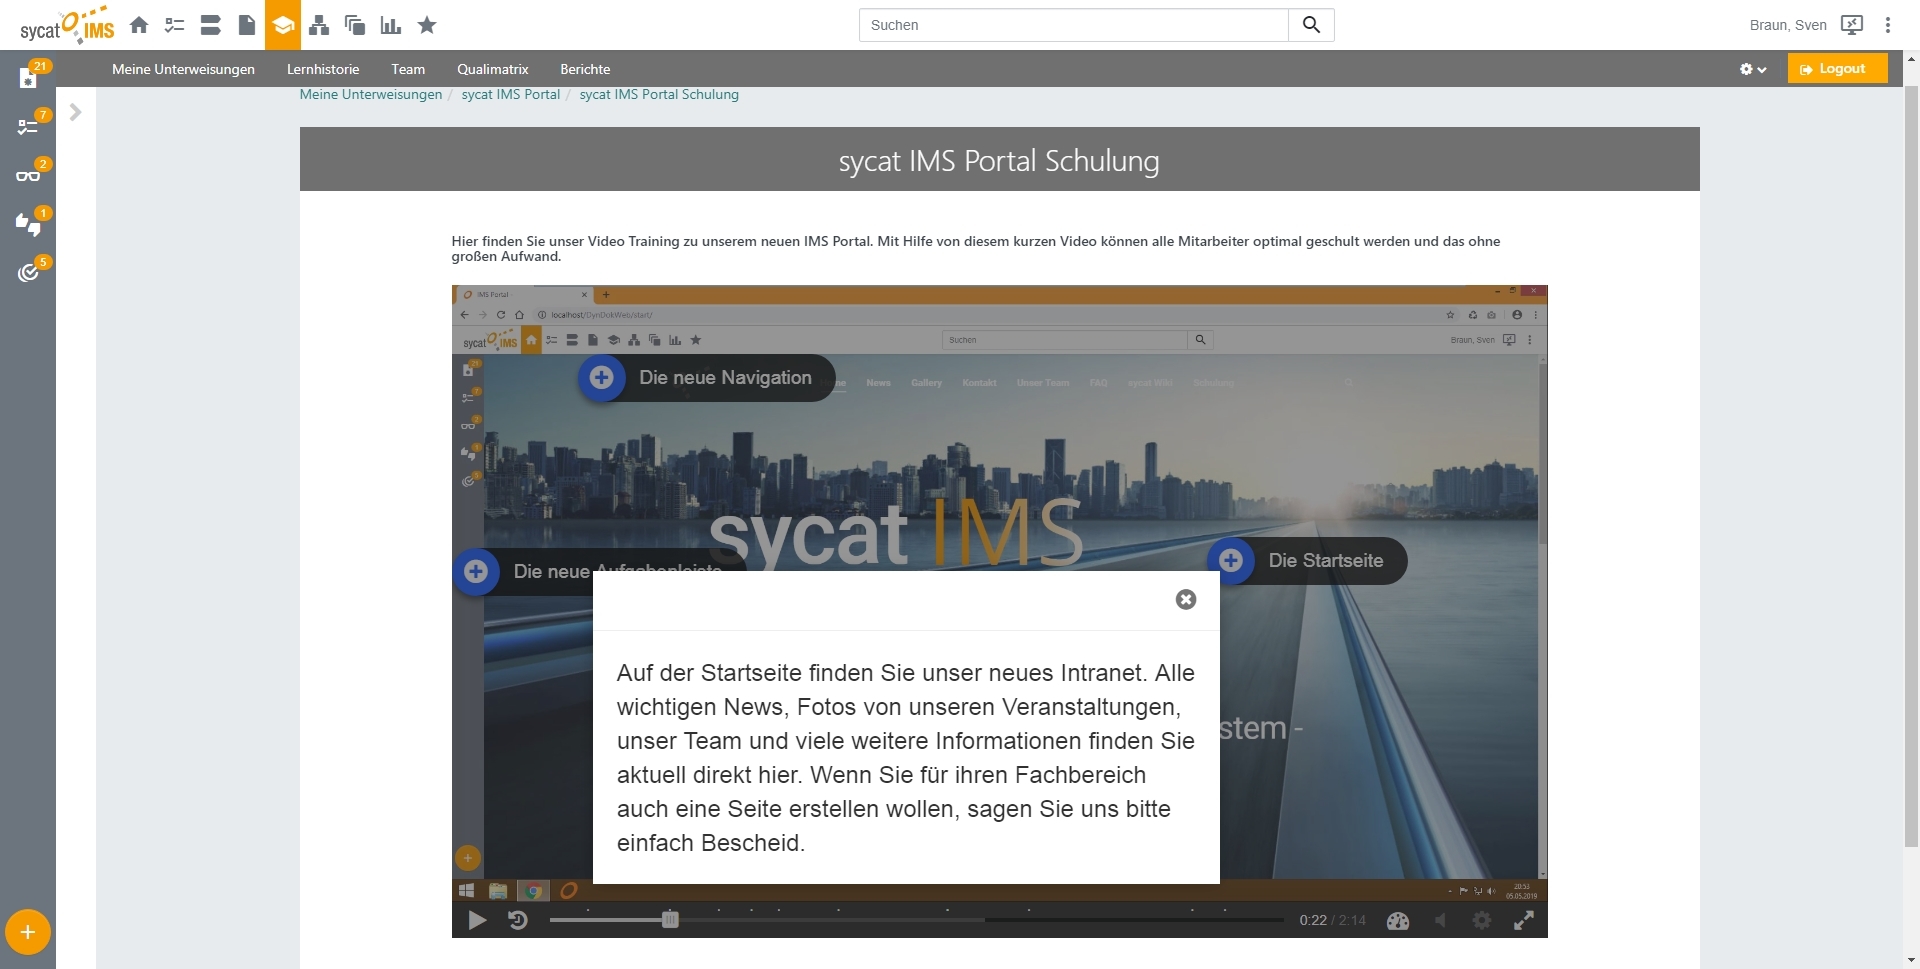Open video player settings gear

[x=1482, y=921]
